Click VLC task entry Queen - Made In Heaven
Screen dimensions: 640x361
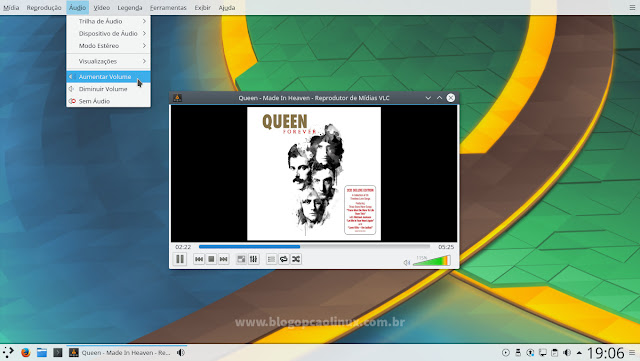pyautogui.click(x=127, y=352)
